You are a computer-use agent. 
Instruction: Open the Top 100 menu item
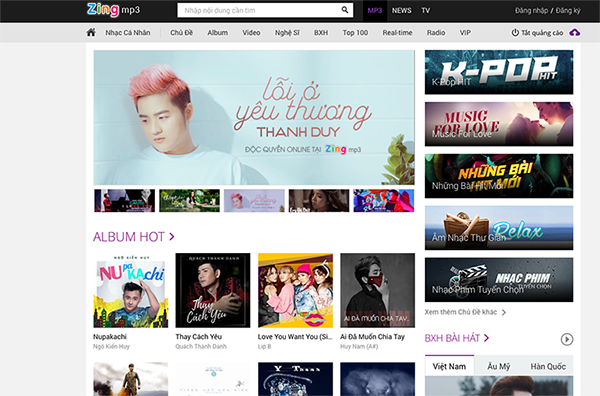(355, 33)
